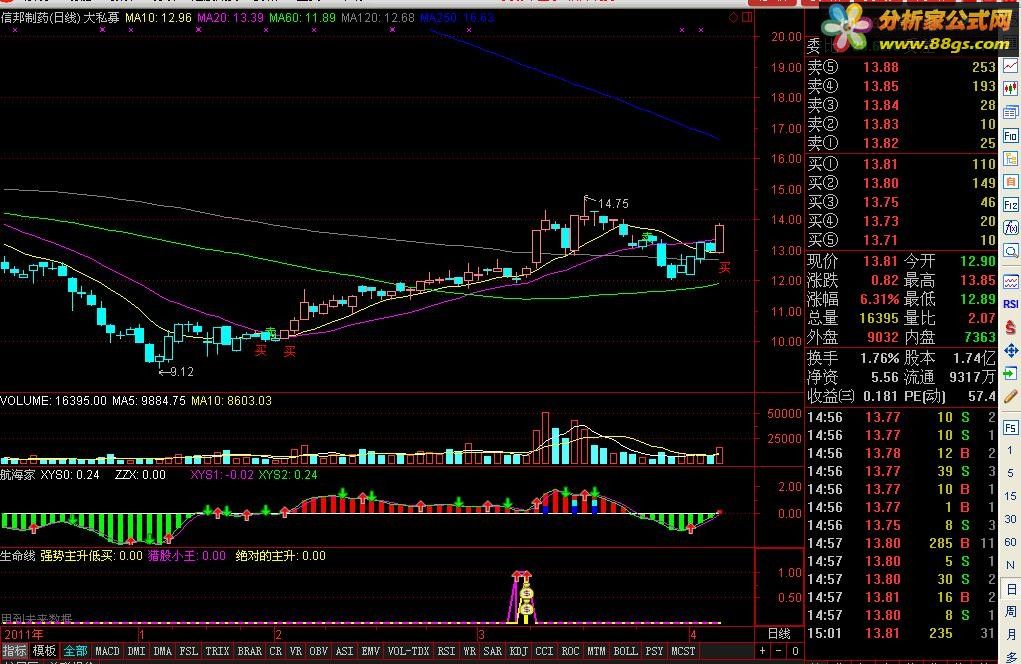
Task: Switch to VOL-TDX indicator tab
Action: 408,651
